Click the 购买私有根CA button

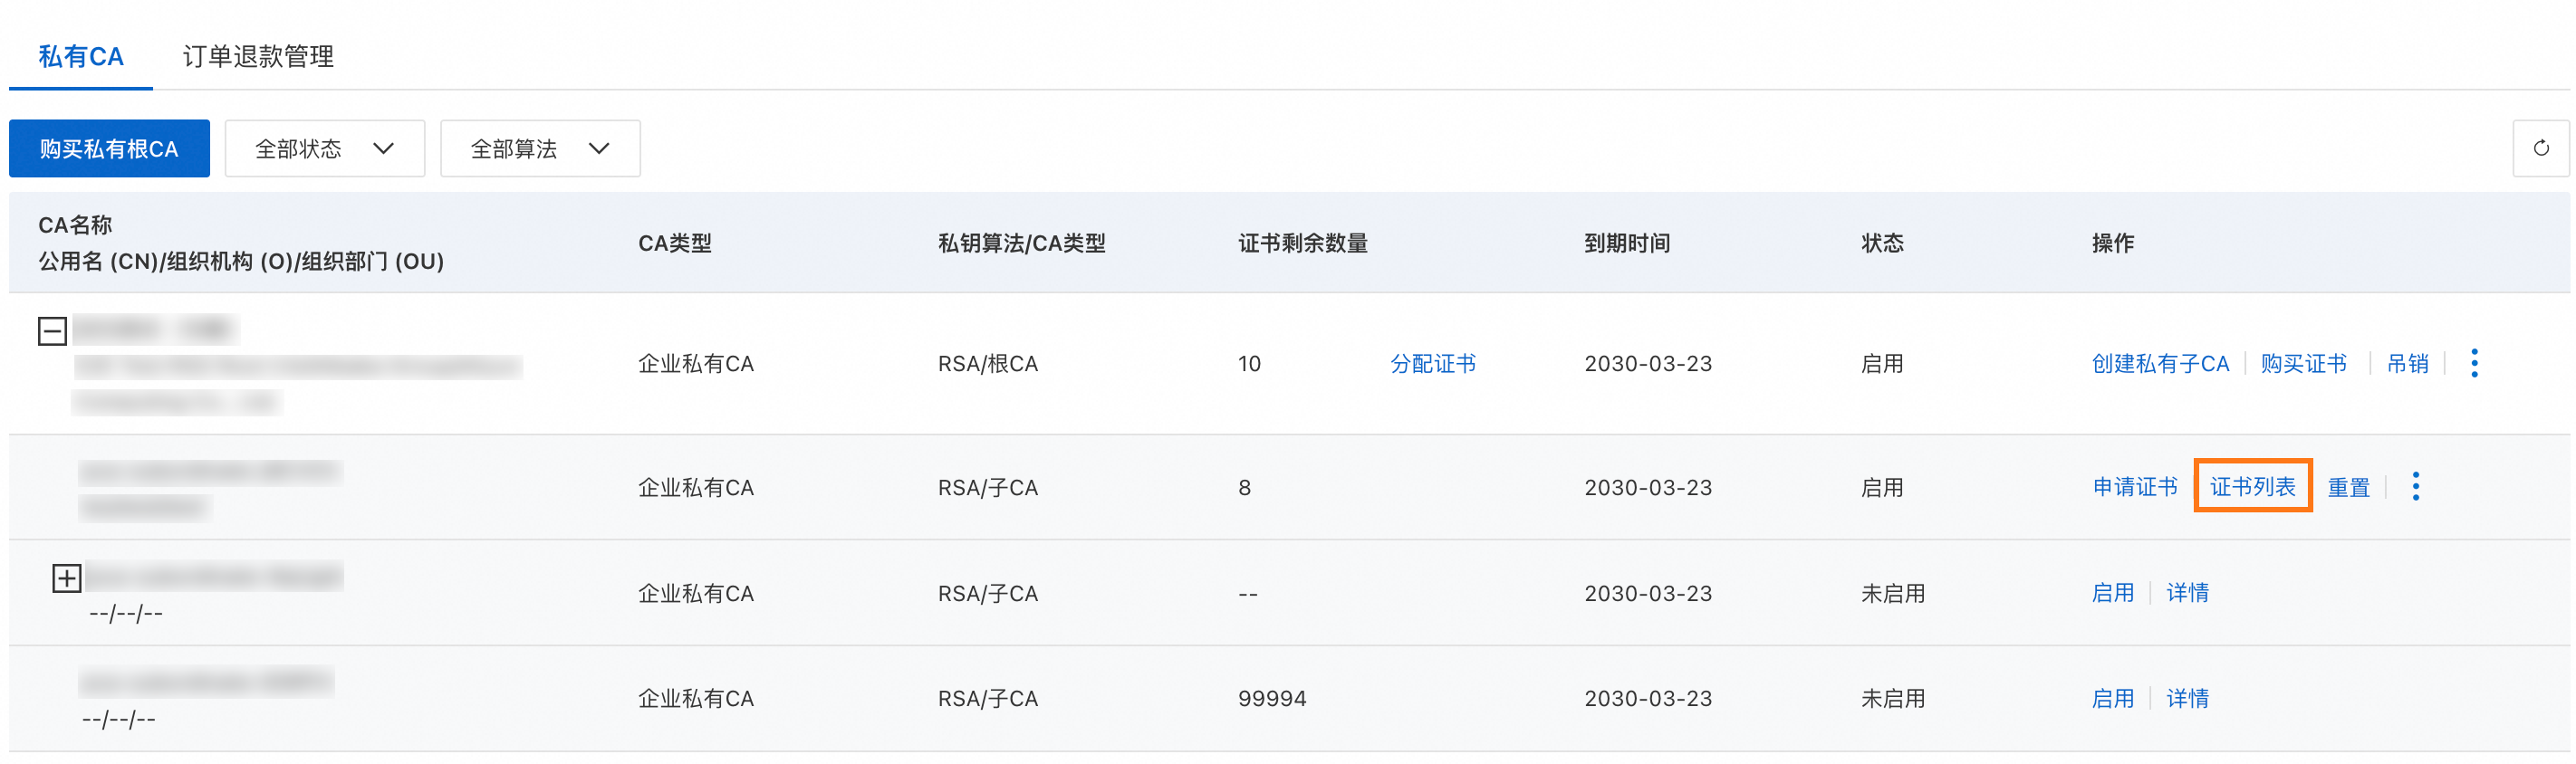[x=109, y=149]
